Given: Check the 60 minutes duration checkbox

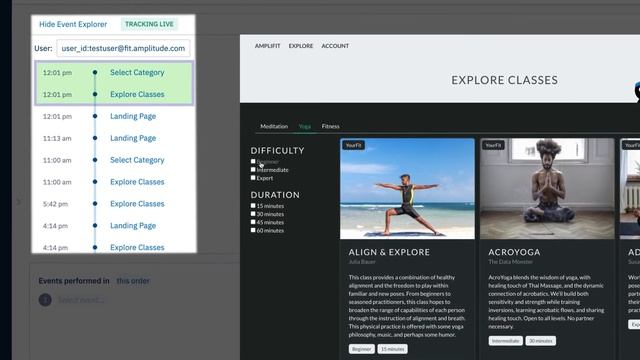Looking at the screenshot, I should click(x=253, y=230).
